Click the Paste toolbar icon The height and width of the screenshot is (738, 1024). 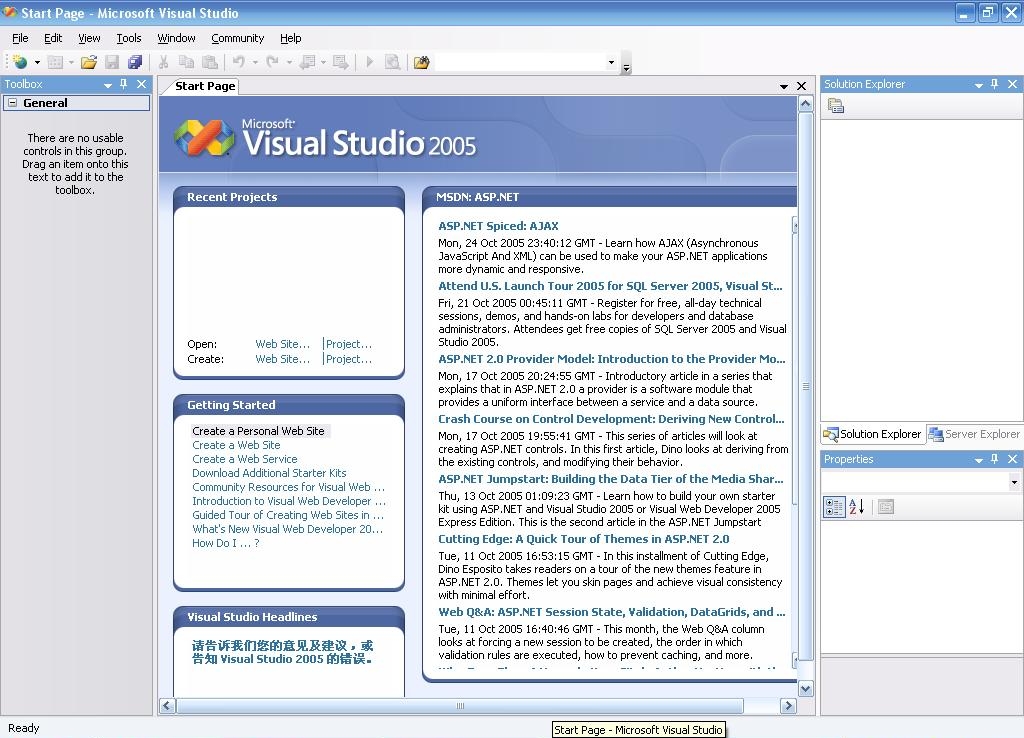tap(210, 63)
